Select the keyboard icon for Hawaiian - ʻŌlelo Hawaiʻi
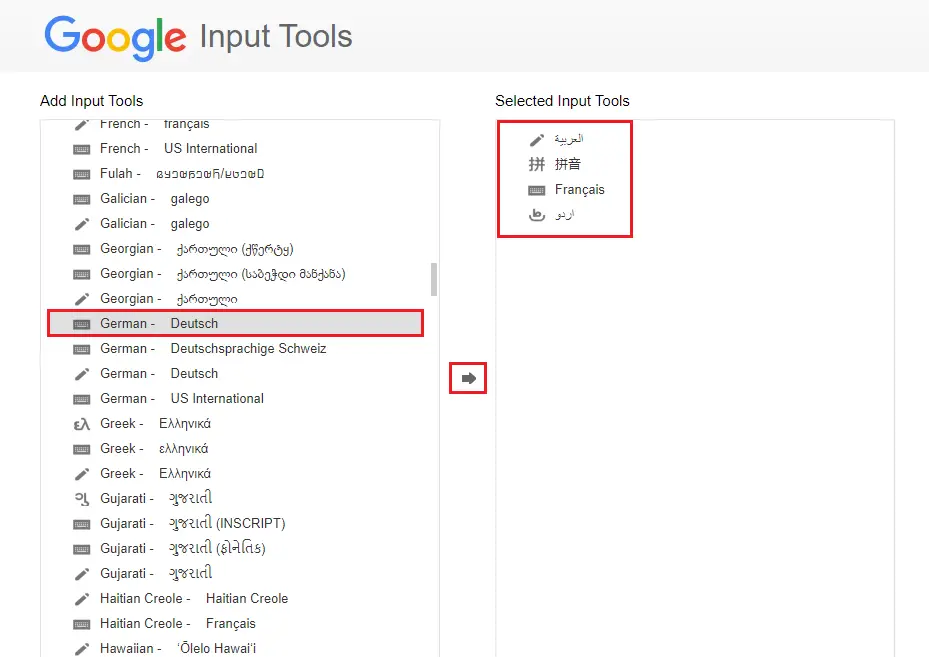This screenshot has height=657, width=929. 81,648
